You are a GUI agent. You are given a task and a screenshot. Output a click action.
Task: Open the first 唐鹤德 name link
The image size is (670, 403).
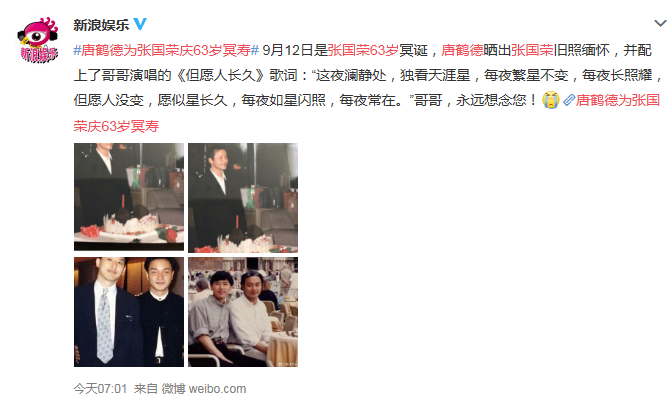[462, 50]
